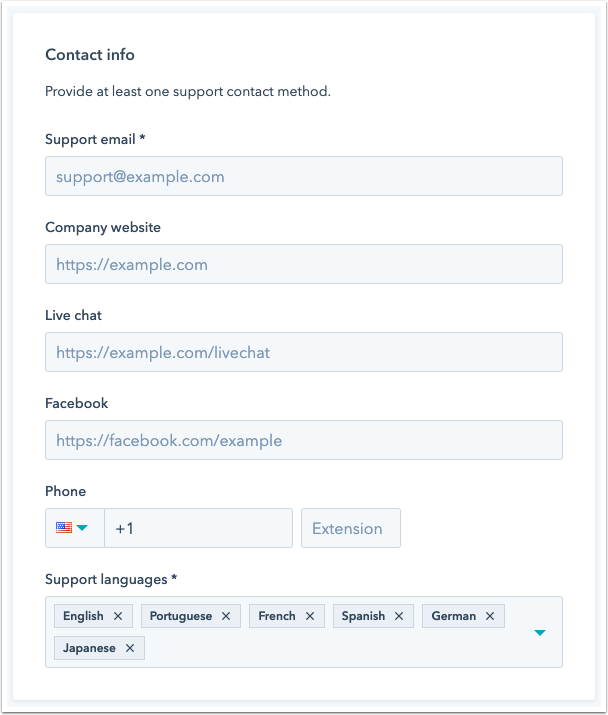Screen dimensions: 608x715
Task: Expand the Support languages dropdown
Action: point(540,632)
